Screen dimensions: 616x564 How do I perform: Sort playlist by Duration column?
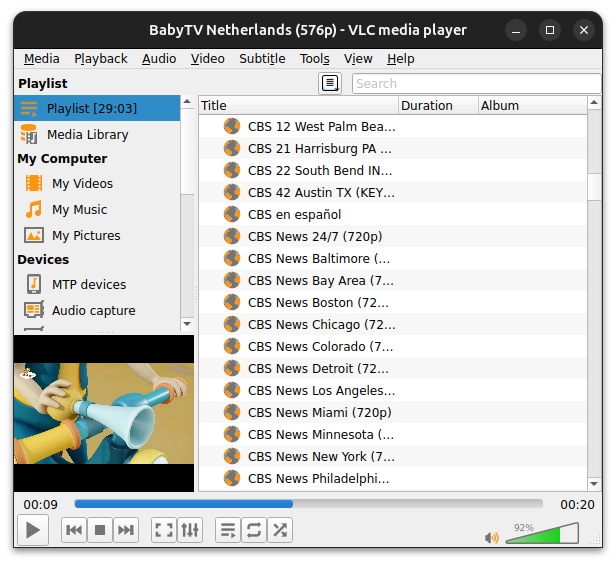[438, 105]
